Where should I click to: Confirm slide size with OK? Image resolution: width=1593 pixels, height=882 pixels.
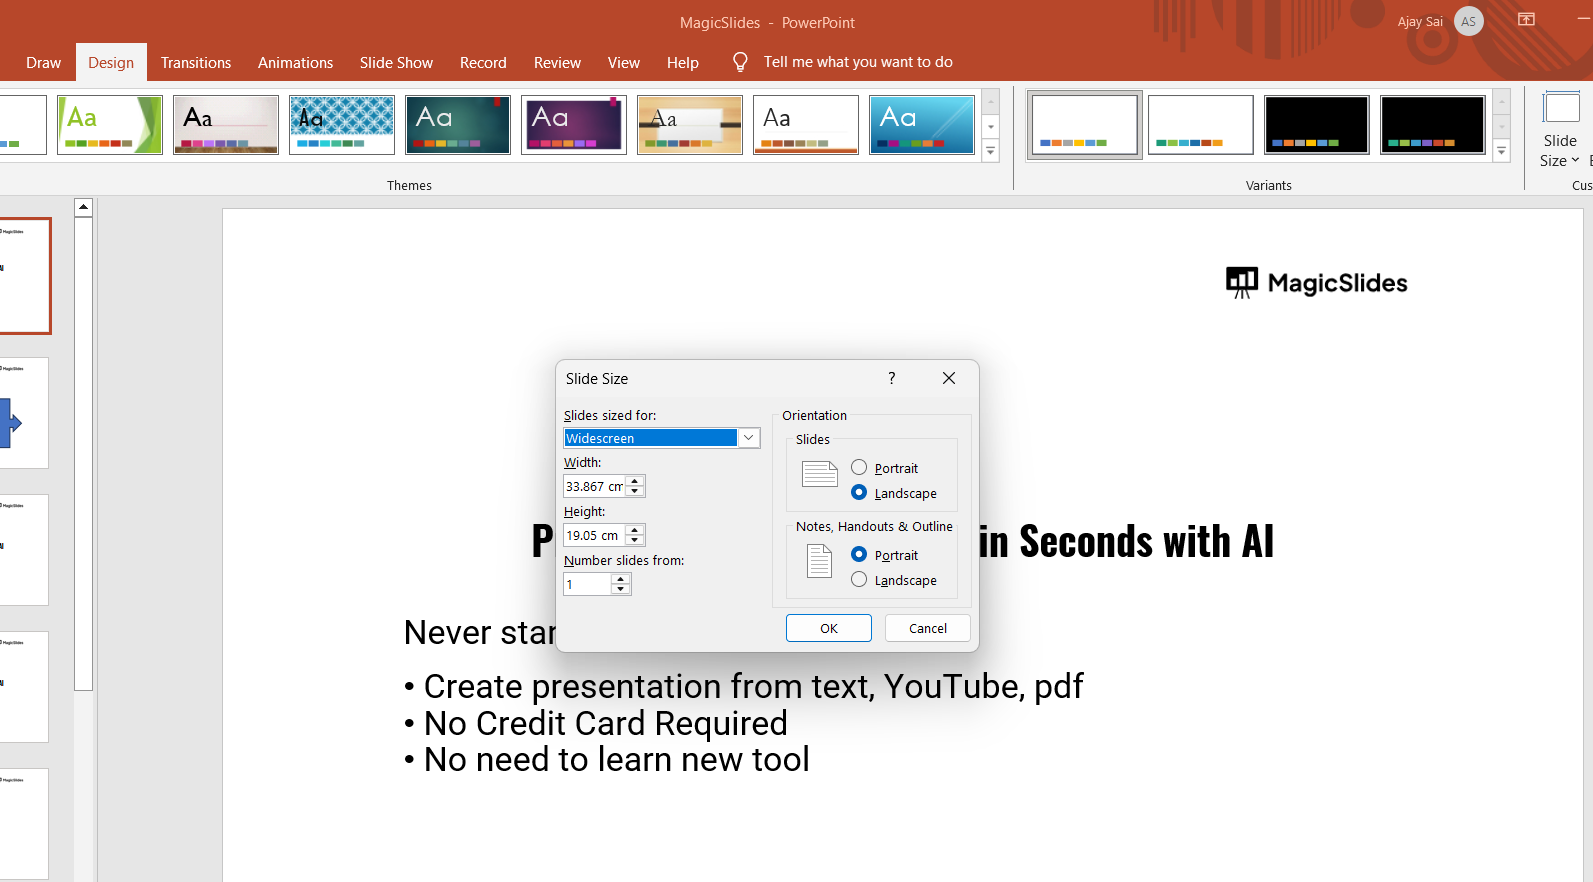click(829, 628)
